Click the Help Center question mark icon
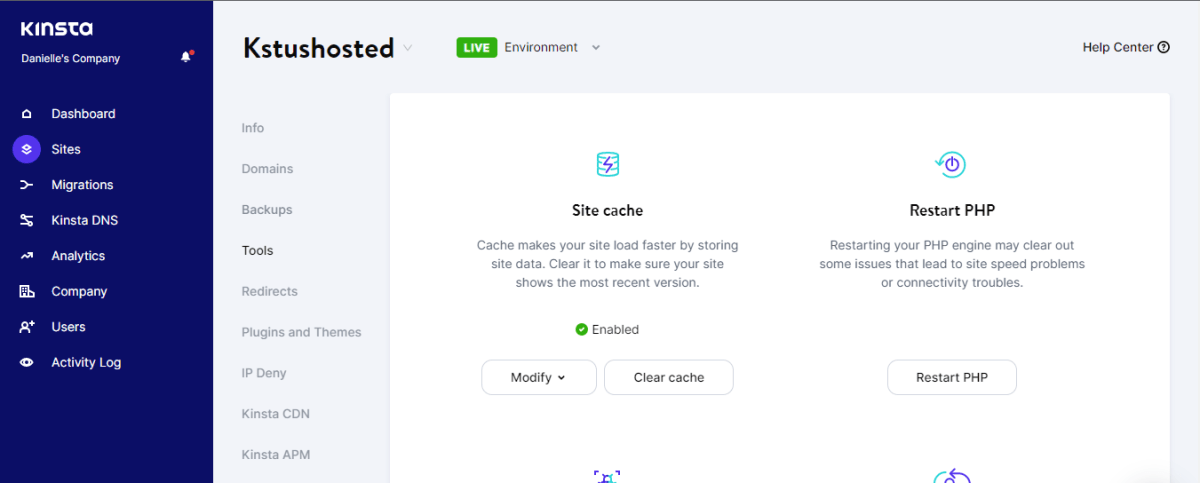Image resolution: width=1200 pixels, height=483 pixels. (x=1164, y=47)
